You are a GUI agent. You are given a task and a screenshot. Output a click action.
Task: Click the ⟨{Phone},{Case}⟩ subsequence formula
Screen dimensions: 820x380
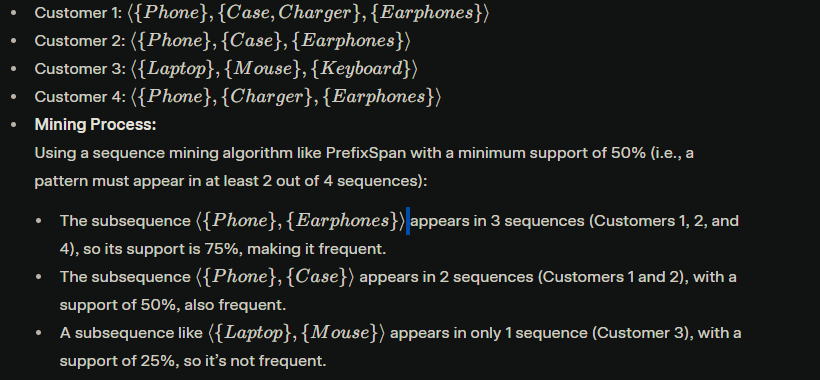pos(275,277)
